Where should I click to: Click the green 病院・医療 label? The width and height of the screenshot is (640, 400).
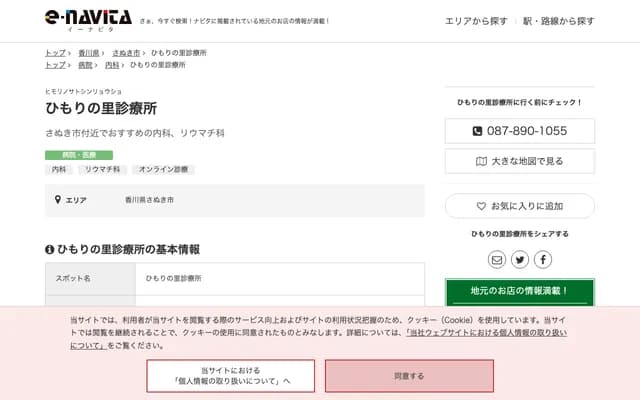78,155
